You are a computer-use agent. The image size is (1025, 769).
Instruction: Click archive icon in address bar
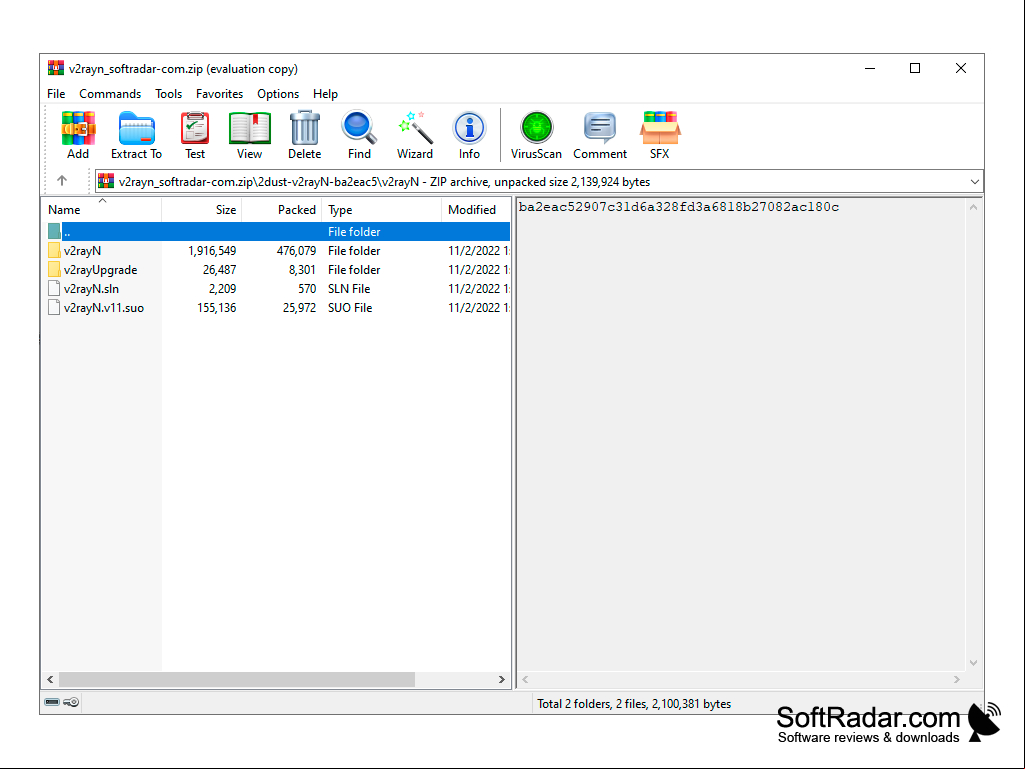(106, 181)
